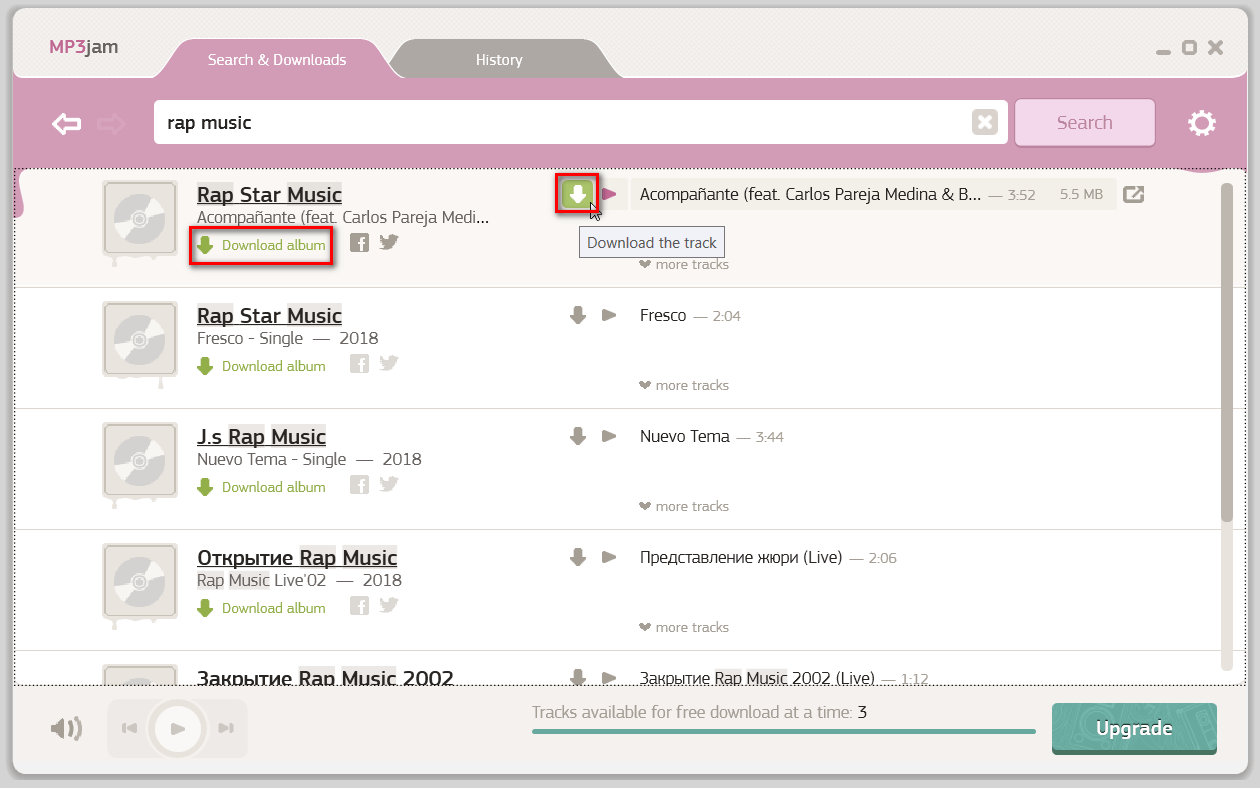The width and height of the screenshot is (1260, 788).
Task: Switch to the History tab
Action: [499, 60]
